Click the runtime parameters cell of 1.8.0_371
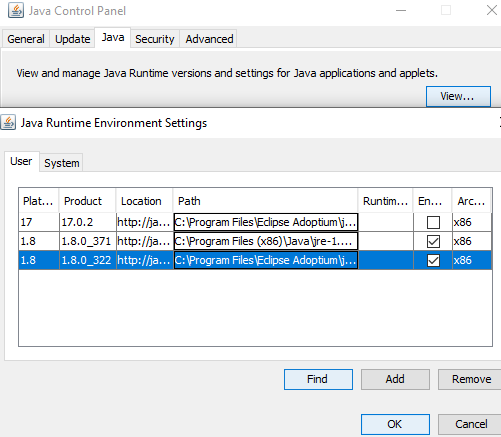The width and height of the screenshot is (501, 437). point(386,241)
